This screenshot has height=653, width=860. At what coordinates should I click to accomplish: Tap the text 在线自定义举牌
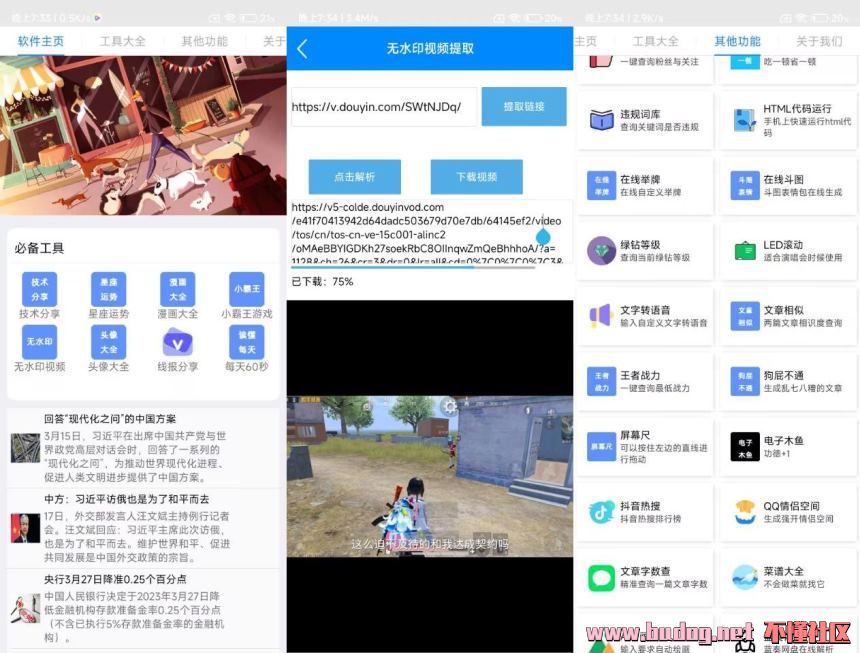pos(650,192)
